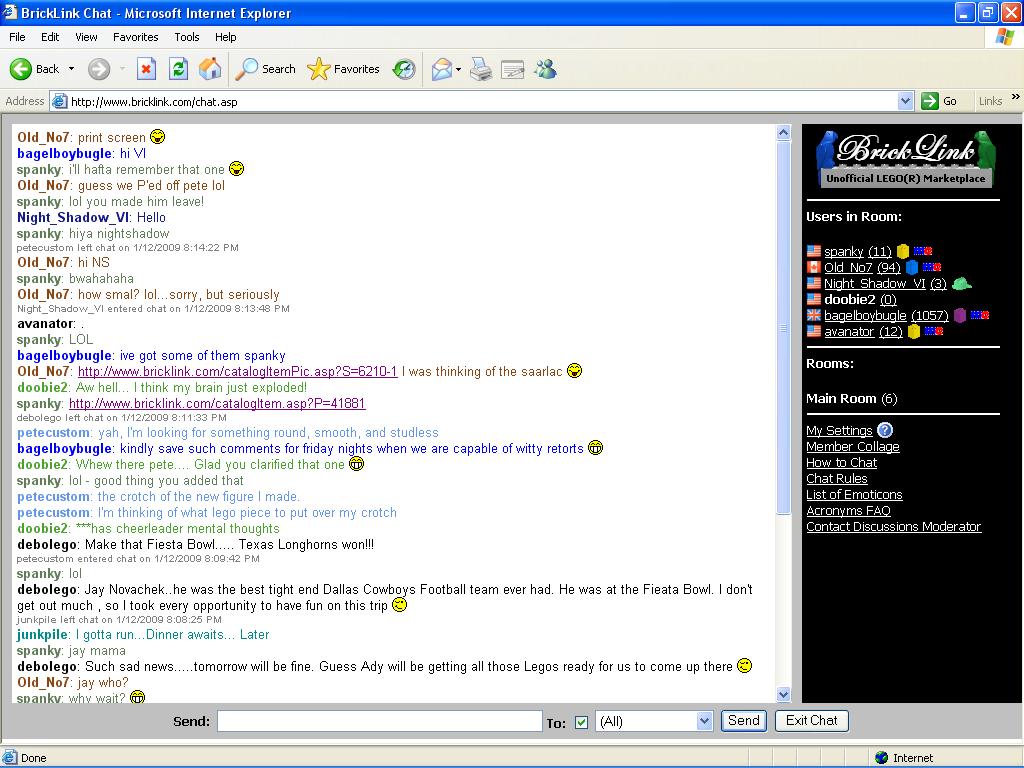
Task: Go to Home page icon
Action: click(210, 69)
